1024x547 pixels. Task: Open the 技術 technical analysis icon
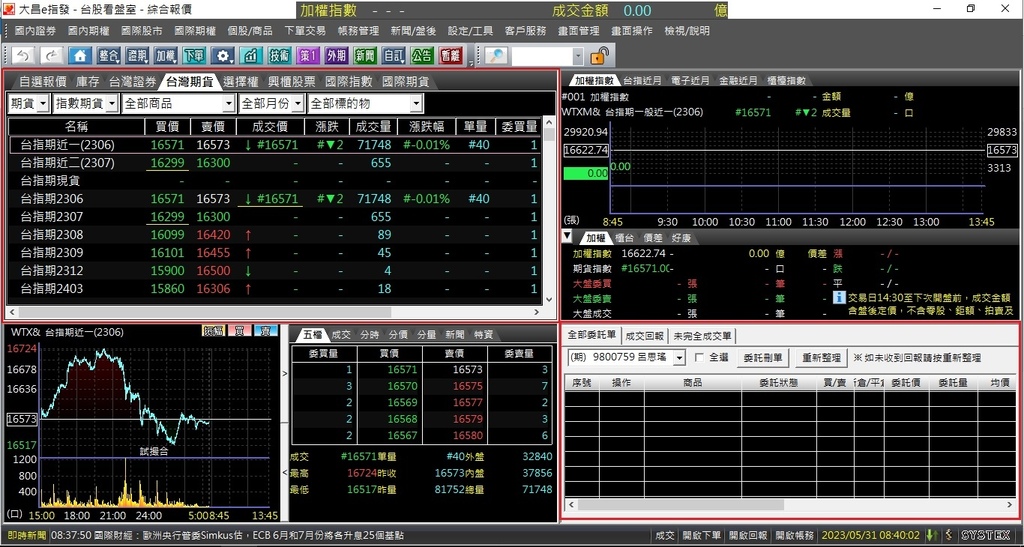coord(280,55)
